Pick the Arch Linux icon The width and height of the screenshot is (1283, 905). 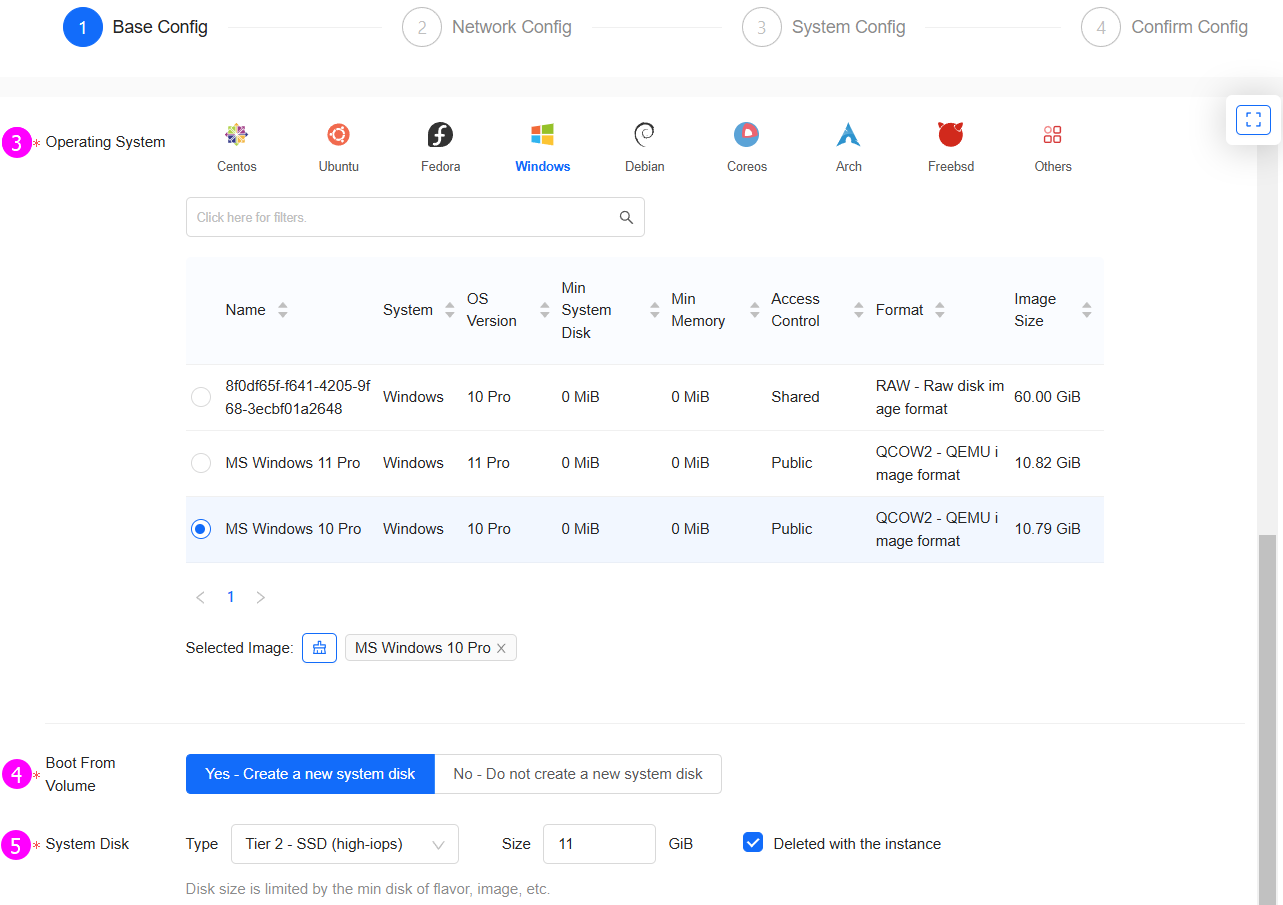[x=848, y=134]
